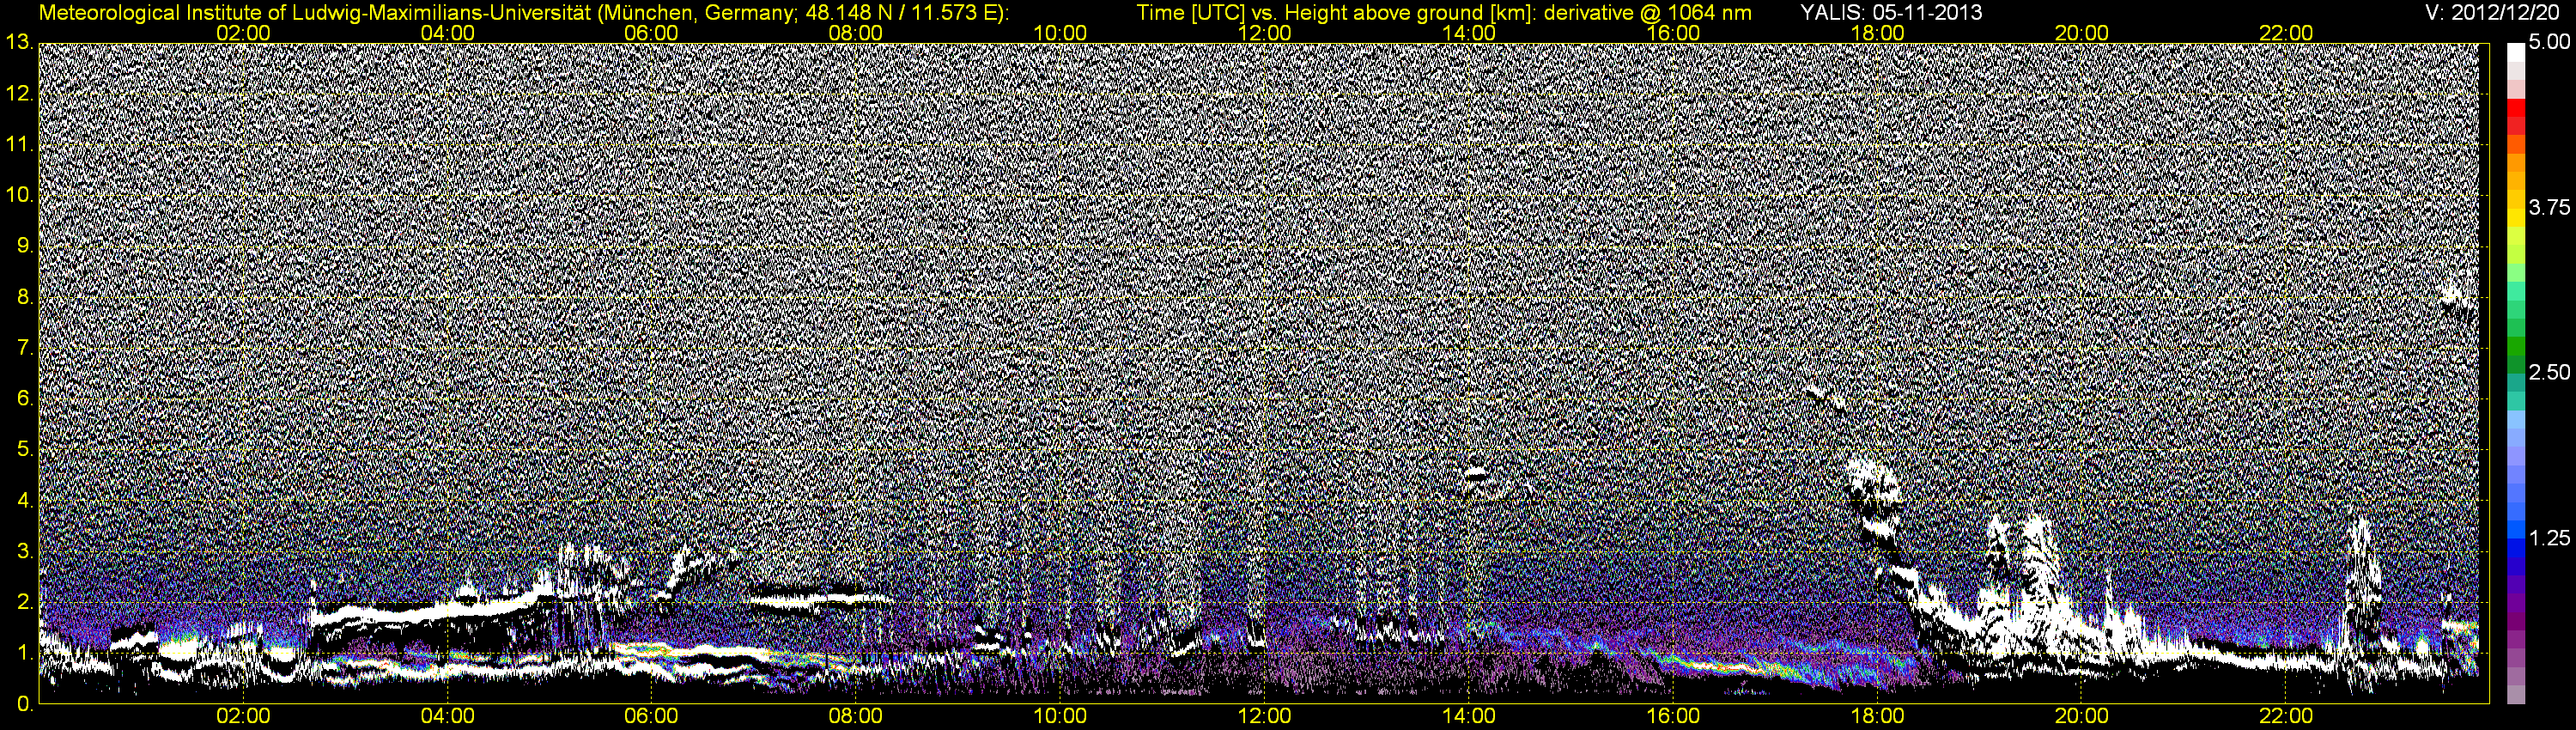Click the 3.75 color scale label

click(x=2548, y=207)
